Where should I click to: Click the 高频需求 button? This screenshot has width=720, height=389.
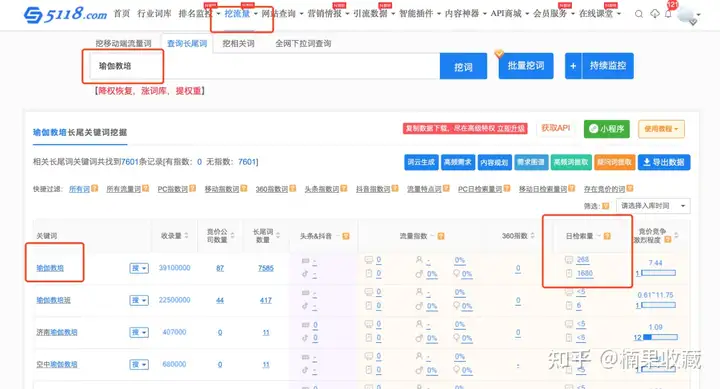pyautogui.click(x=458, y=162)
